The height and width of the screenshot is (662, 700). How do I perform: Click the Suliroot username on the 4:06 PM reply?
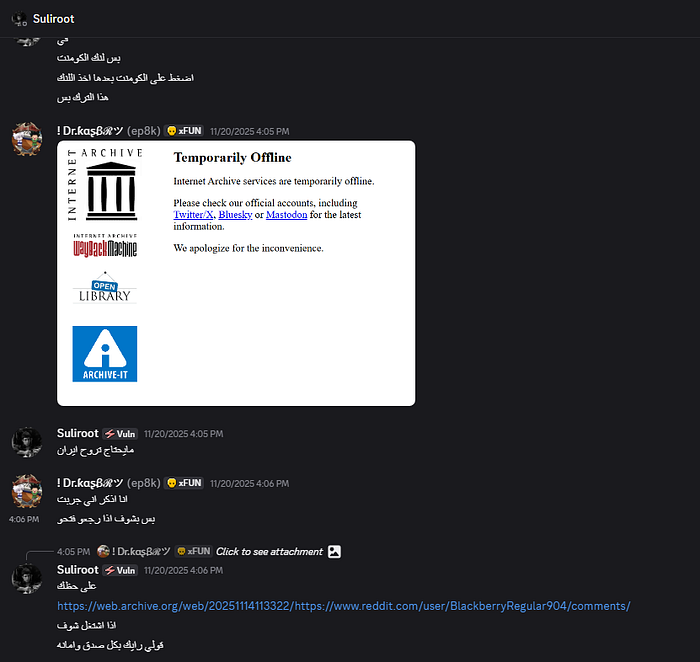tap(78, 570)
